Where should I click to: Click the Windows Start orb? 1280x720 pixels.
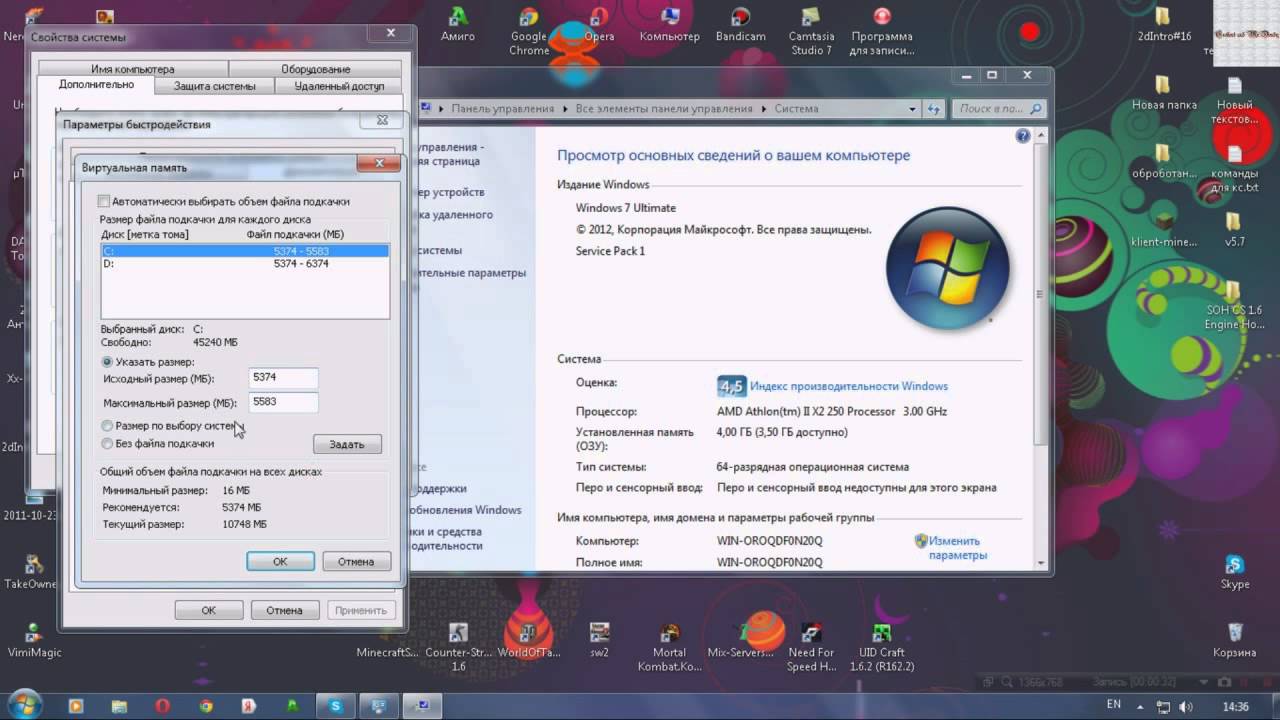coord(27,704)
